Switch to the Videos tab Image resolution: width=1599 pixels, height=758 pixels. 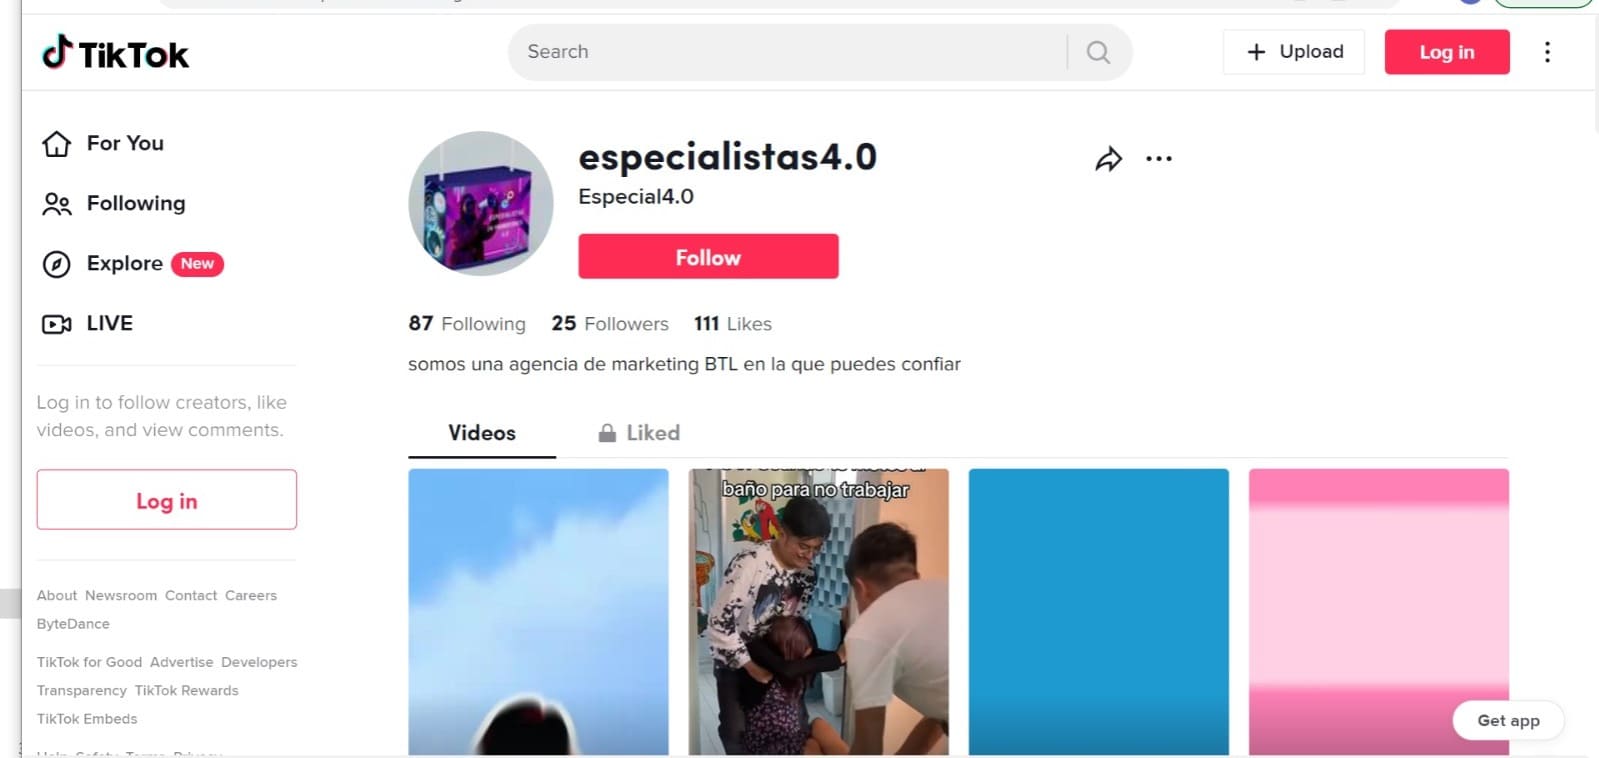482,433
